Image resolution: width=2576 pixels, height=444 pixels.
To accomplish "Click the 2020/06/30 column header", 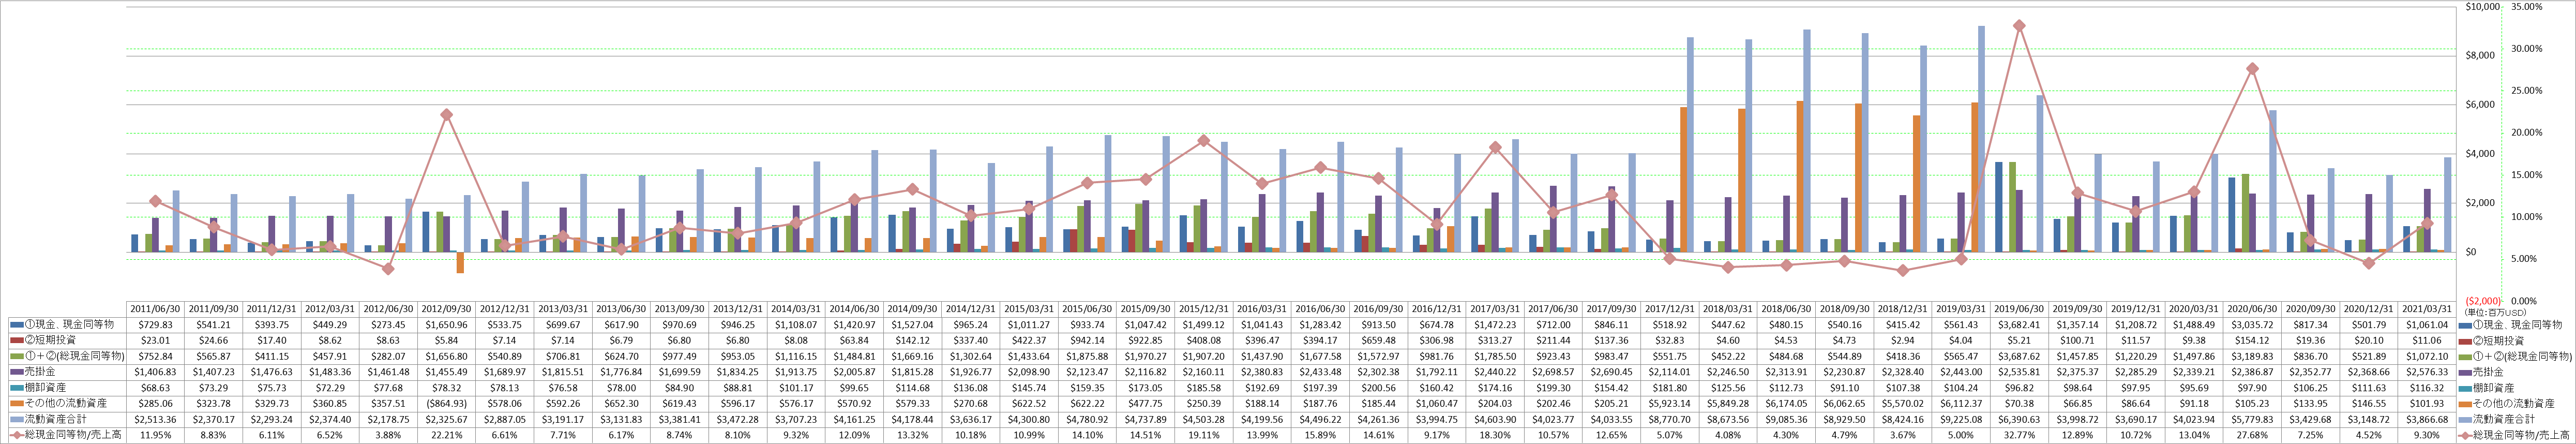I will (2253, 309).
